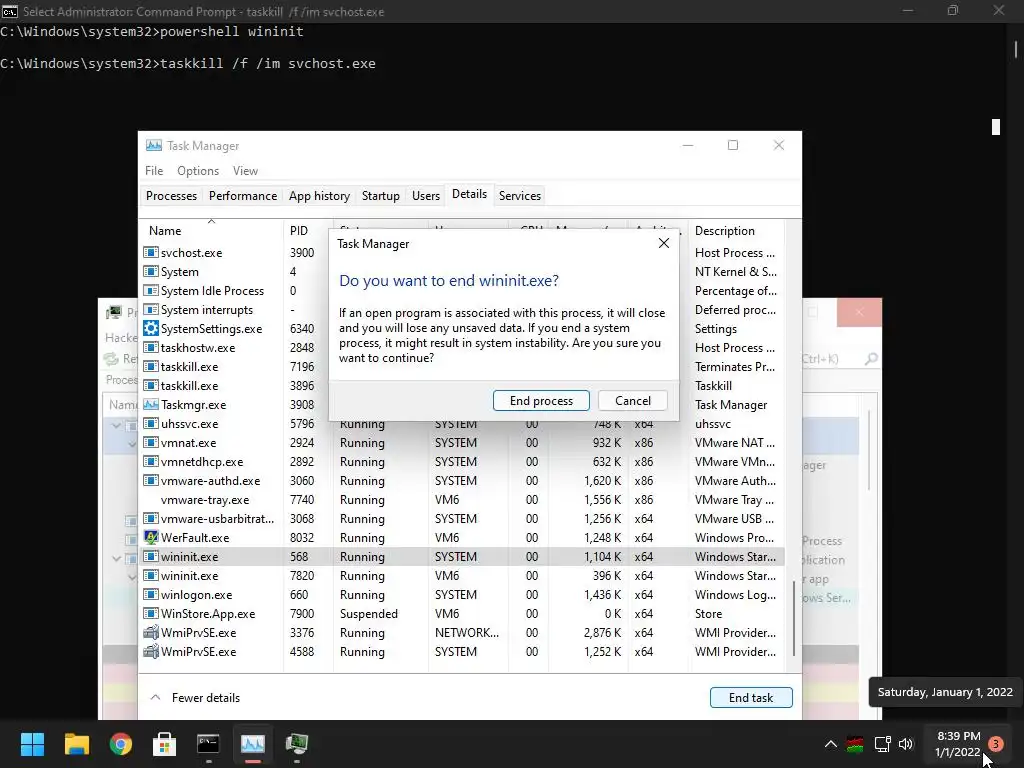
Task: Select taskkill.exe icon with PID 3896
Action: pyautogui.click(x=151, y=385)
